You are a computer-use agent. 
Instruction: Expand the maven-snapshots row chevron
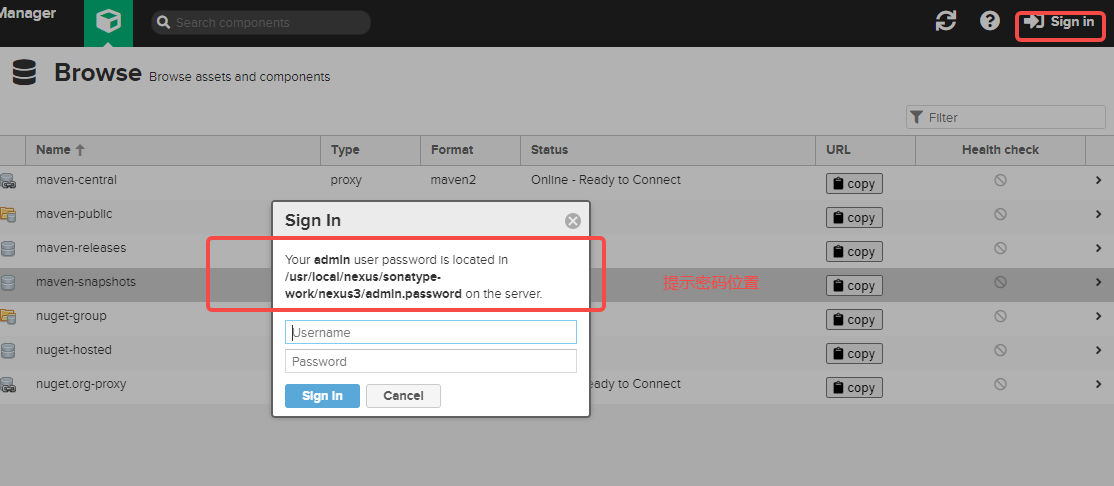pyautogui.click(x=1099, y=282)
